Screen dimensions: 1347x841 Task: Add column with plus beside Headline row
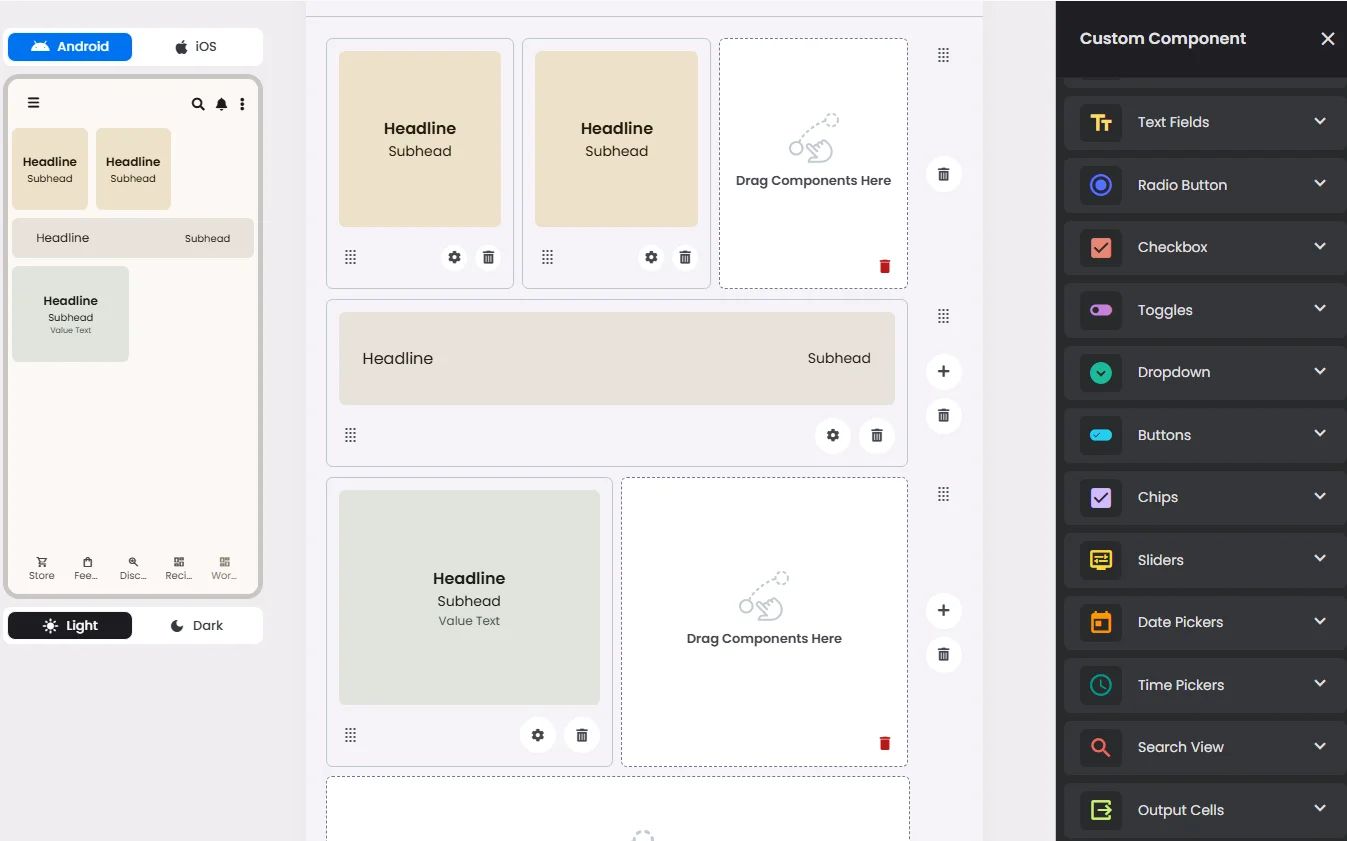point(943,371)
